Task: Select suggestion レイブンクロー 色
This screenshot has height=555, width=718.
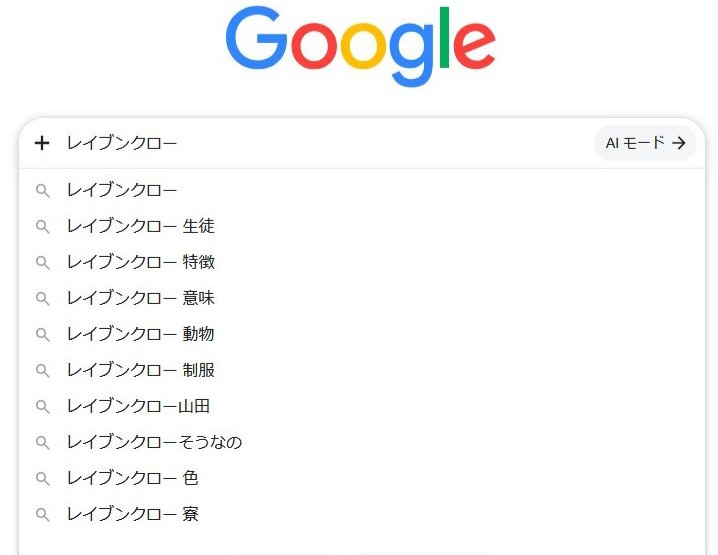Action: point(362,478)
